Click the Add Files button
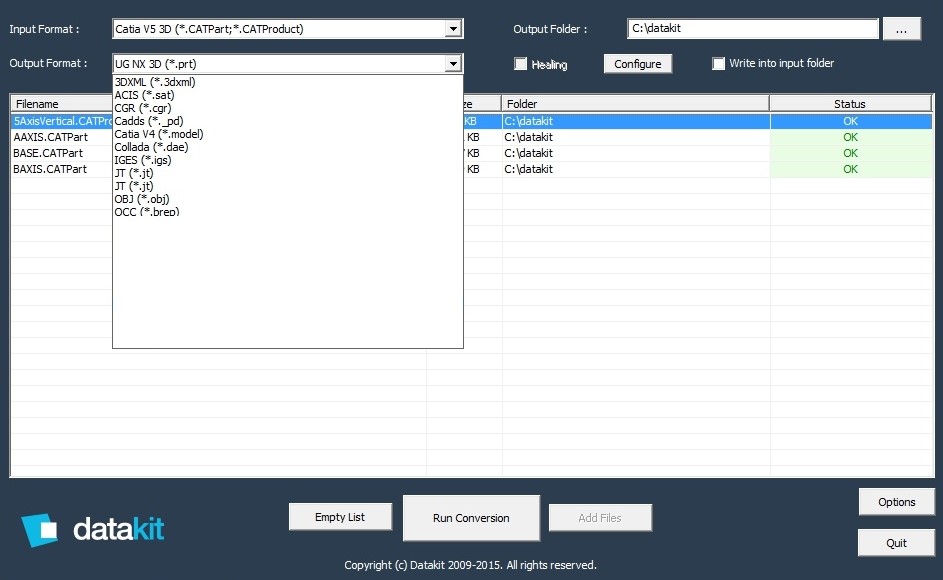Viewport: 943px width, 580px height. click(600, 518)
